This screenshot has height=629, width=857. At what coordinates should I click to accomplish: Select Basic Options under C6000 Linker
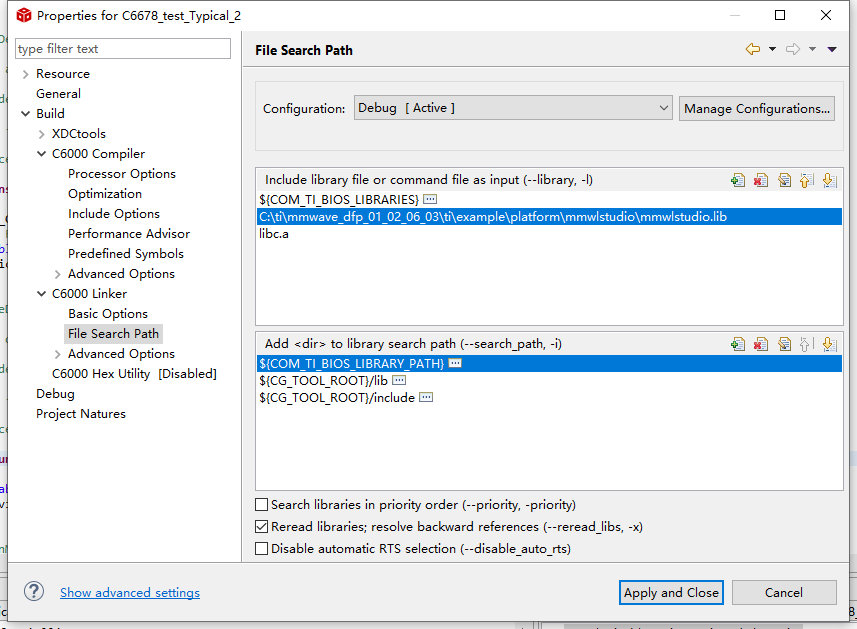pos(108,314)
